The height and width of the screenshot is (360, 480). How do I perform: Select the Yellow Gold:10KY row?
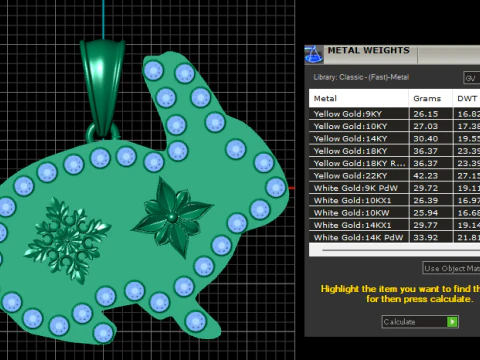click(394, 126)
